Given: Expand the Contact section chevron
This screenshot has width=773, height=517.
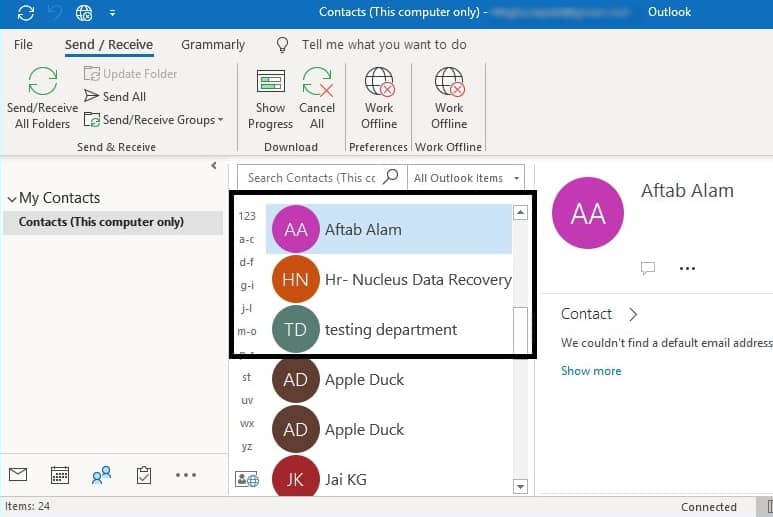Looking at the screenshot, I should tap(633, 314).
